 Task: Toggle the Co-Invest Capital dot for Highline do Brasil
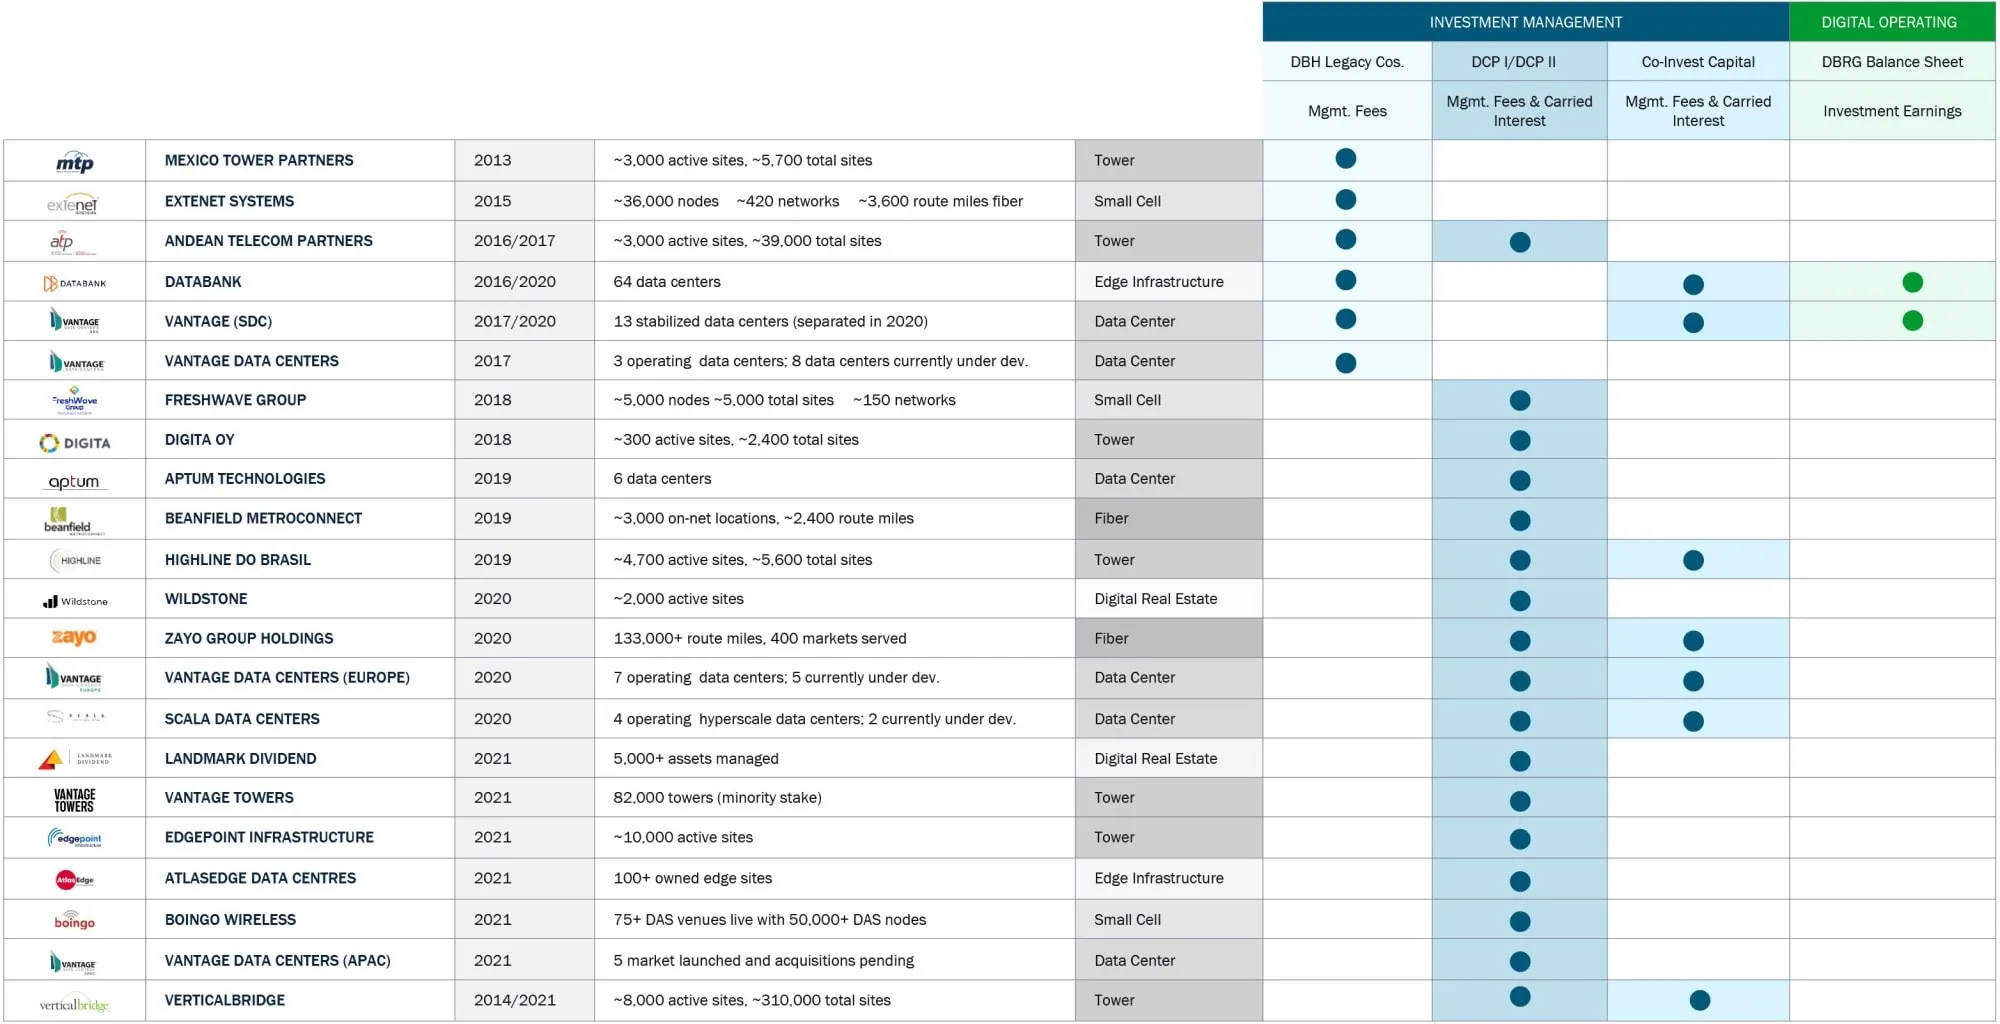click(x=1694, y=560)
